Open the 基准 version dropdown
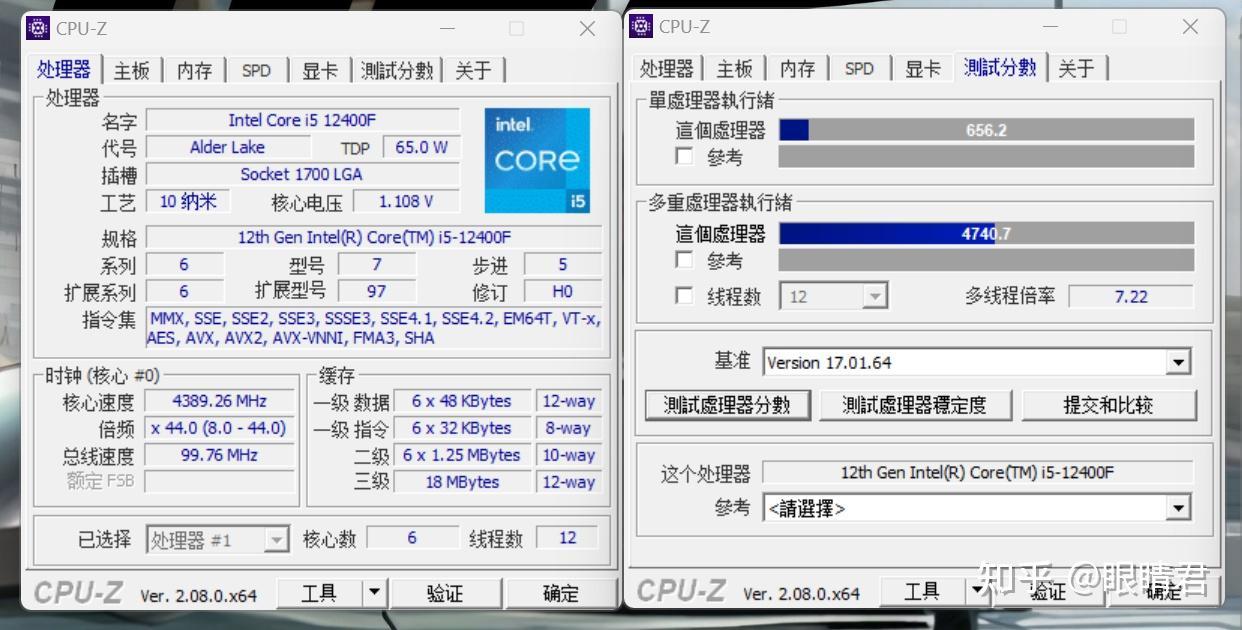This screenshot has width=1242, height=630. pyautogui.click(x=977, y=362)
